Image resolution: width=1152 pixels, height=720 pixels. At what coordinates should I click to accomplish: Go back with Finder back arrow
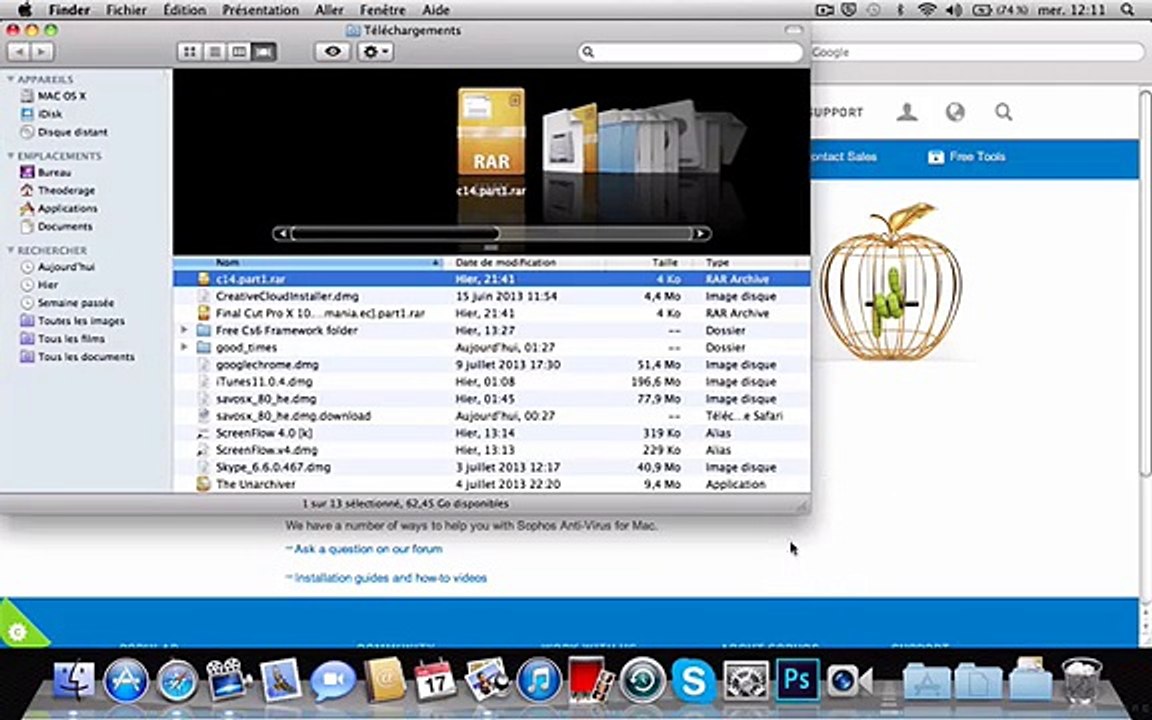pyautogui.click(x=18, y=51)
